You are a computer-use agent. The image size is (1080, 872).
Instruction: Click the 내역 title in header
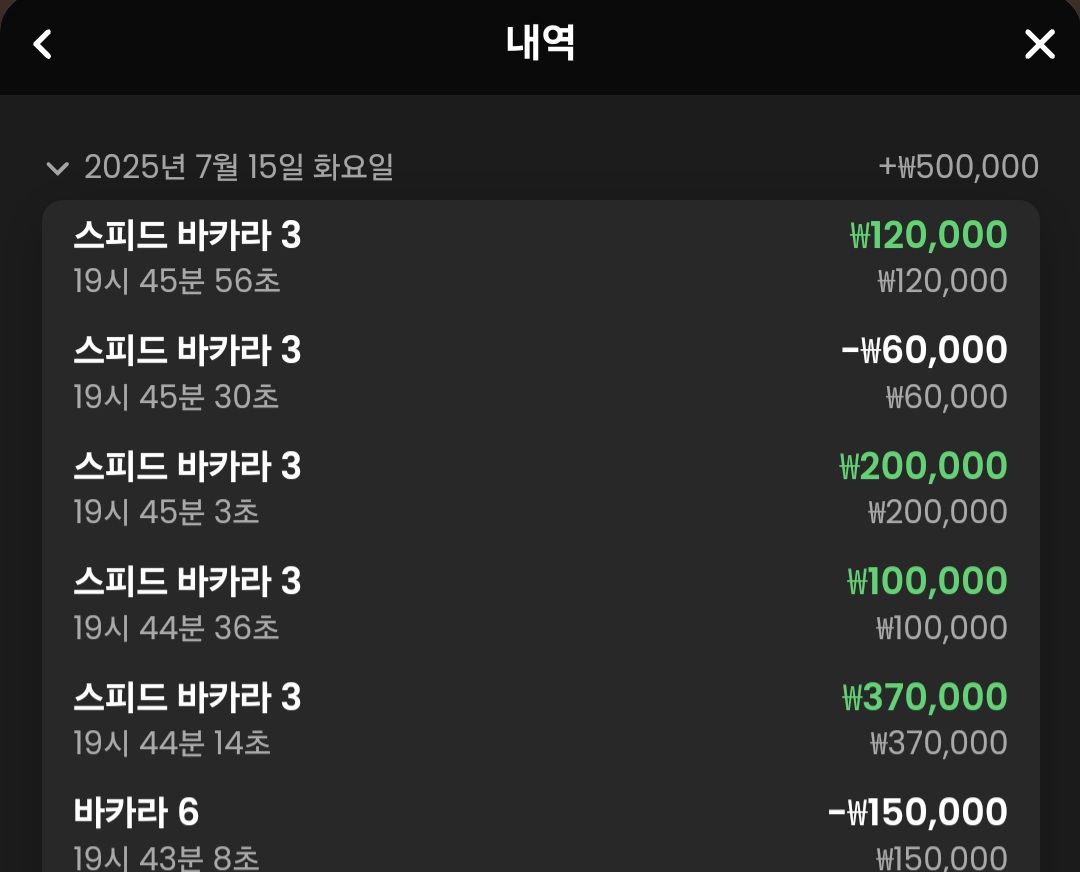(x=540, y=43)
